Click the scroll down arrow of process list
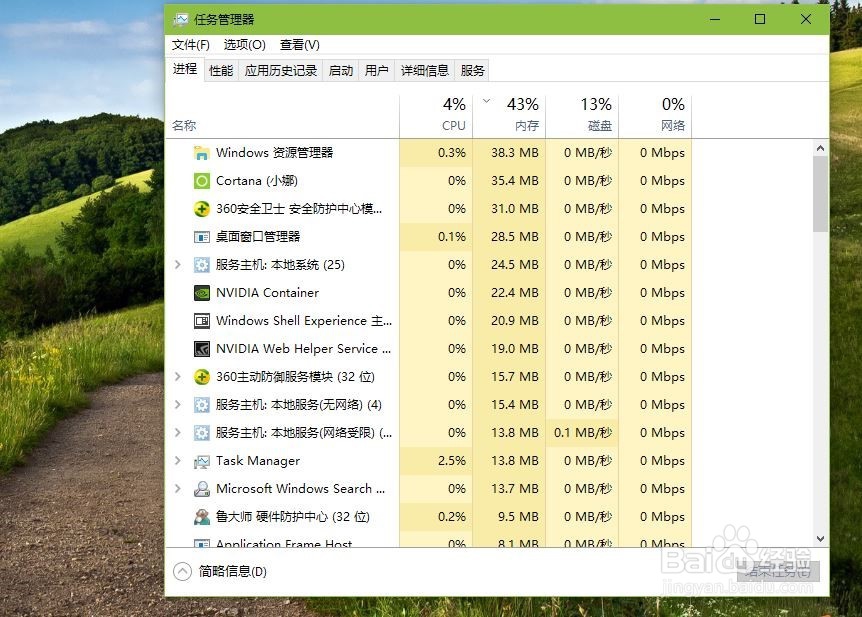 820,539
